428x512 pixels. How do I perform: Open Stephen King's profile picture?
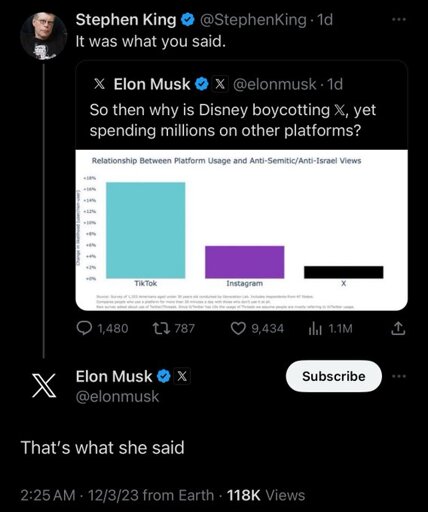coord(43,36)
